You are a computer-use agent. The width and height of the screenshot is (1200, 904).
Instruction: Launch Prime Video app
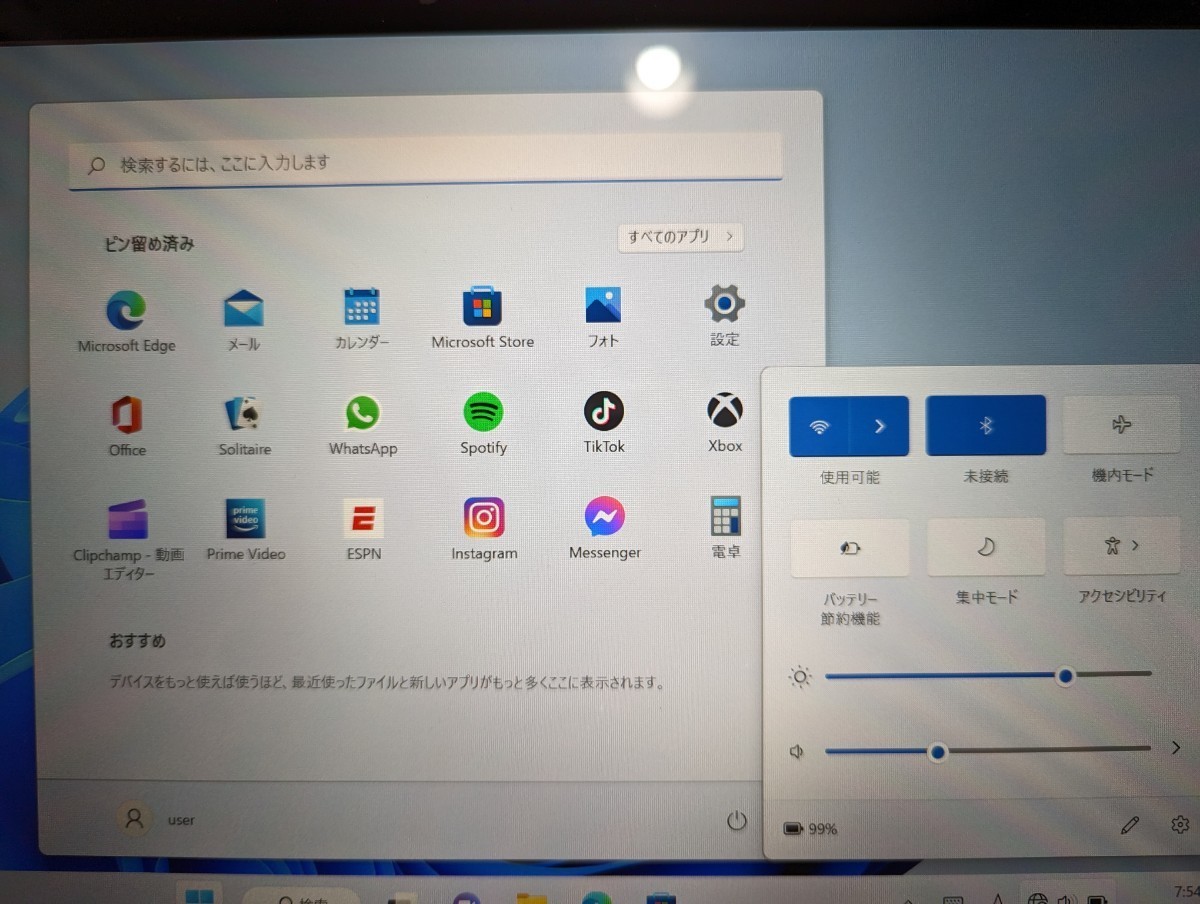(246, 531)
